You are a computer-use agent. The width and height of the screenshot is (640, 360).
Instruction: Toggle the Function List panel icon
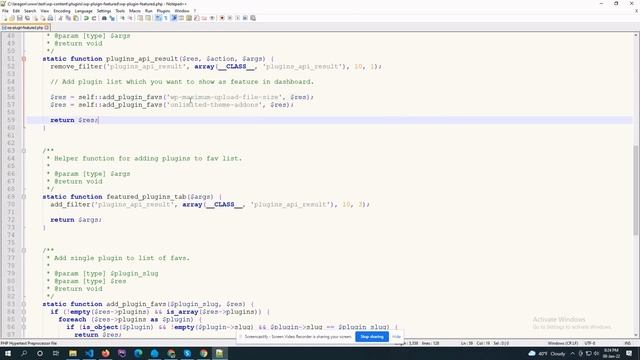click(197, 18)
